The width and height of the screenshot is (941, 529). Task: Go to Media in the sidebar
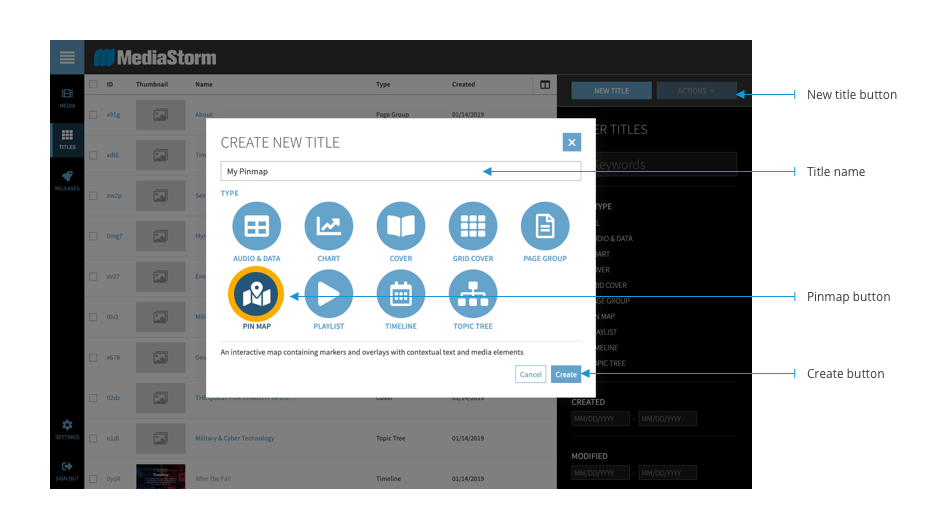(x=67, y=97)
